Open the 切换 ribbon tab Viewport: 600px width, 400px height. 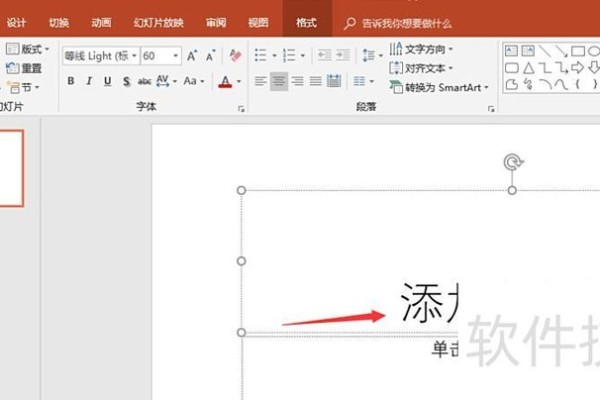point(59,23)
